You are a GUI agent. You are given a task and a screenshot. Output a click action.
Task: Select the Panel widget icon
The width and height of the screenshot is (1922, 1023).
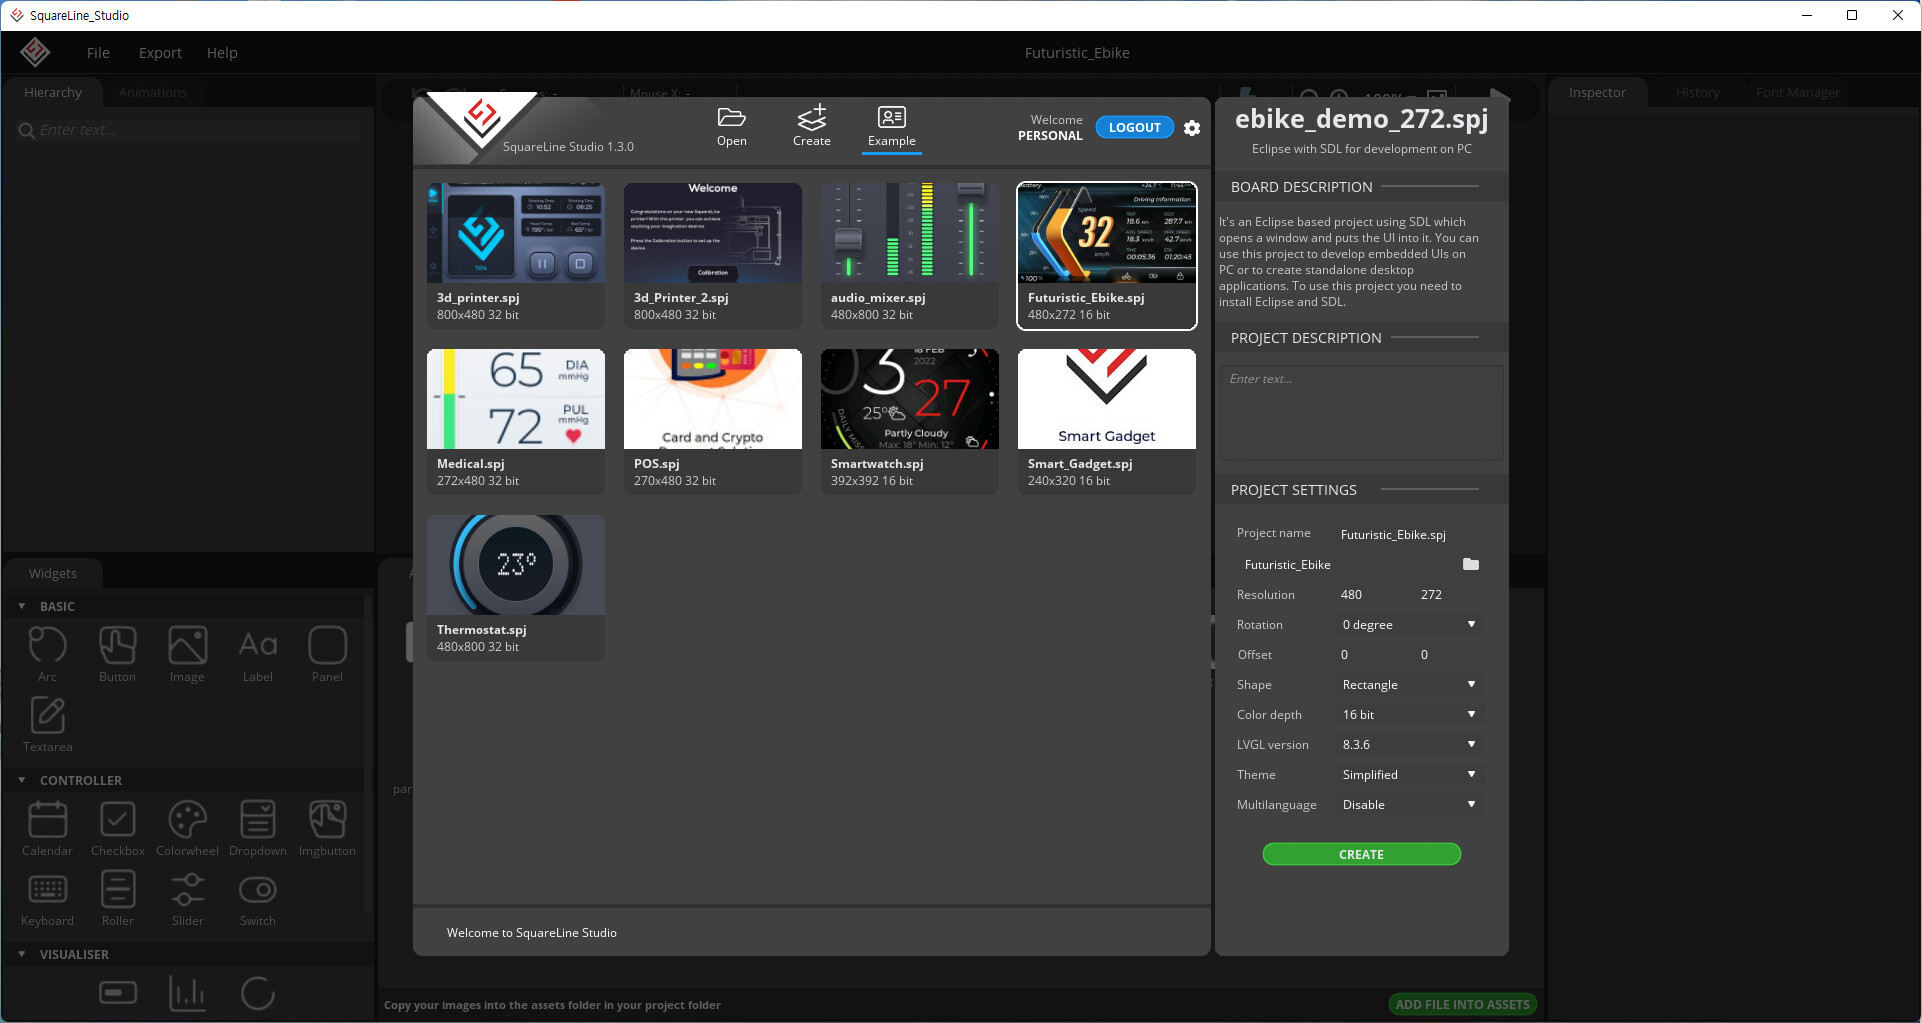point(327,646)
